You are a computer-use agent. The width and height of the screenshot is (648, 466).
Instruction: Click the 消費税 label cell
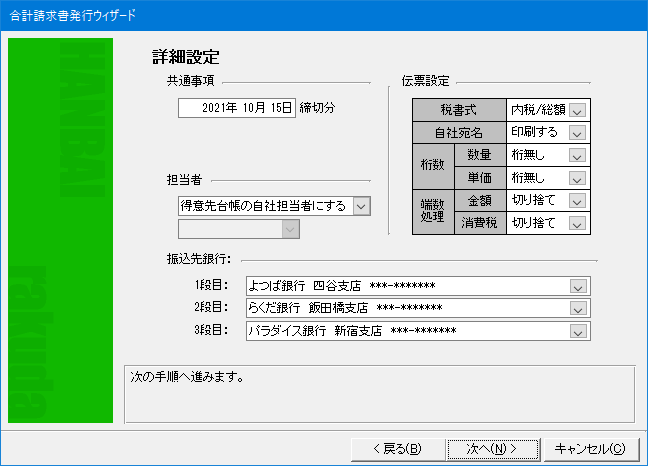[480, 223]
